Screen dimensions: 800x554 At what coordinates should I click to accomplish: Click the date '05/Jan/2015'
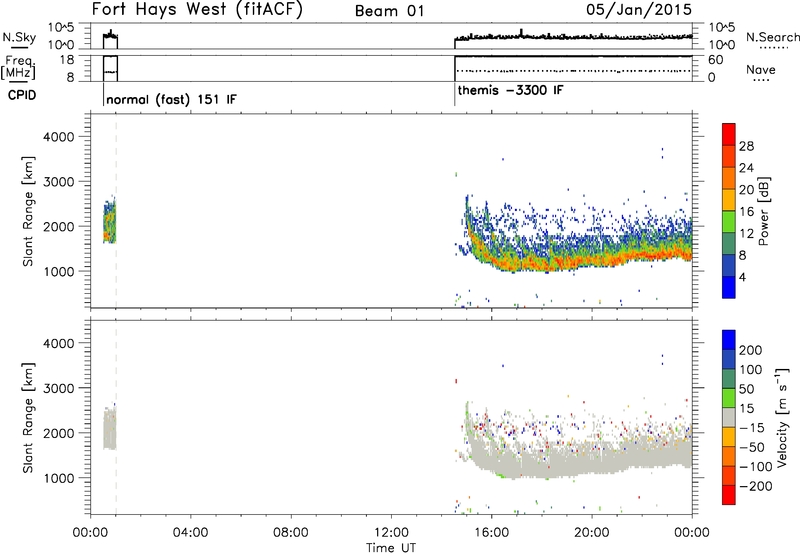(x=639, y=10)
